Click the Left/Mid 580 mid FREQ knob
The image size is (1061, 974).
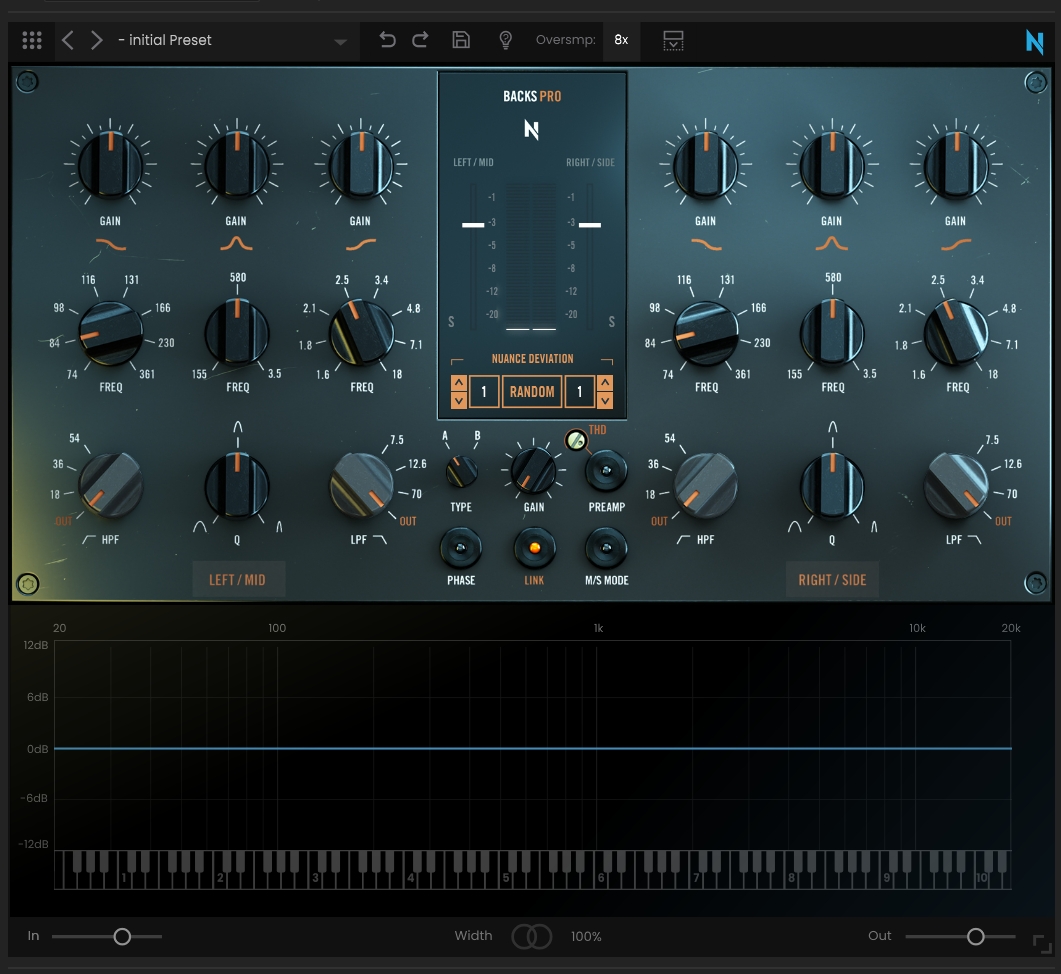pos(237,334)
